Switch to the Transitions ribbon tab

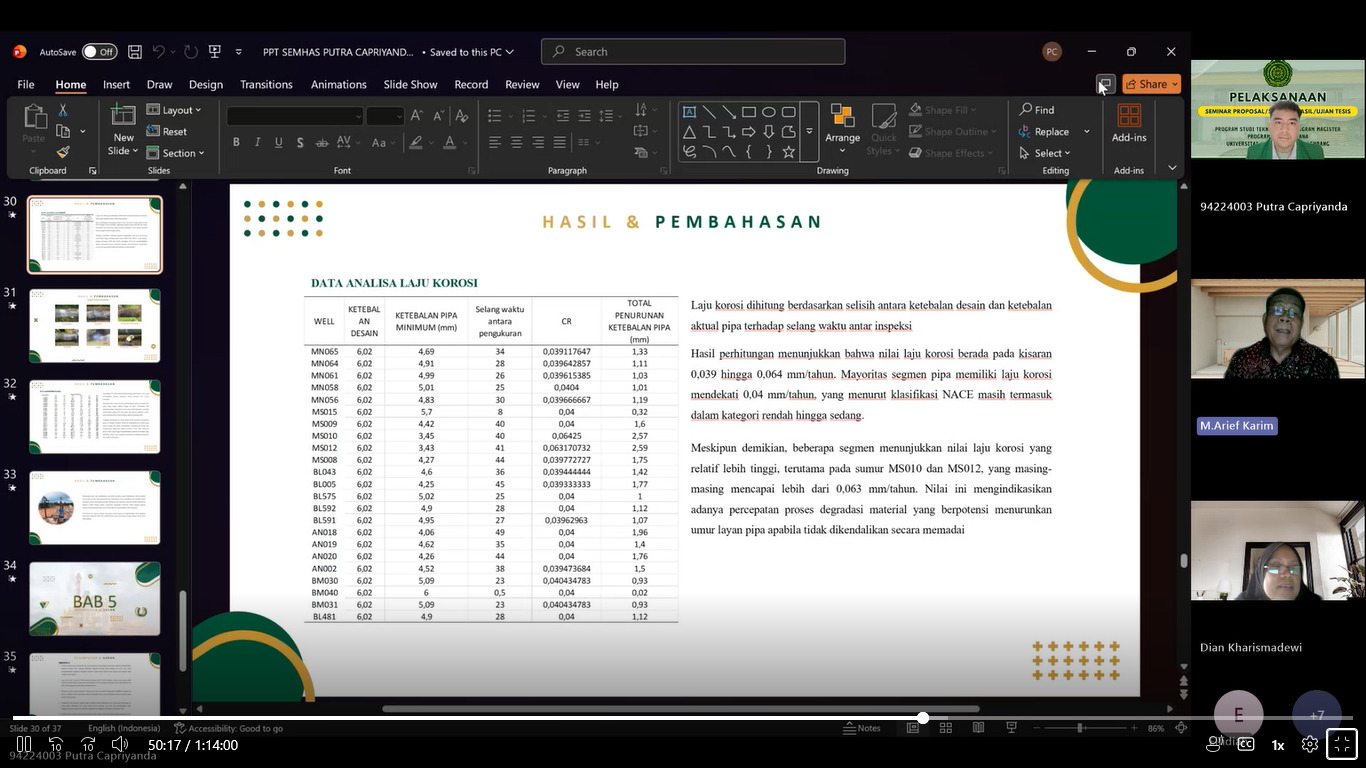click(266, 85)
